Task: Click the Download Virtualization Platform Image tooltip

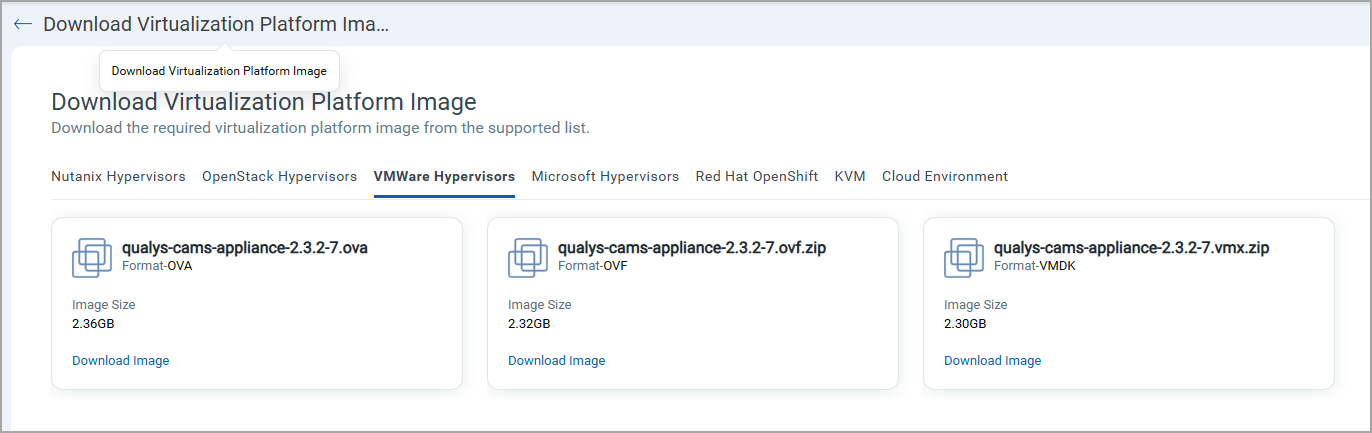Action: pyautogui.click(x=219, y=71)
